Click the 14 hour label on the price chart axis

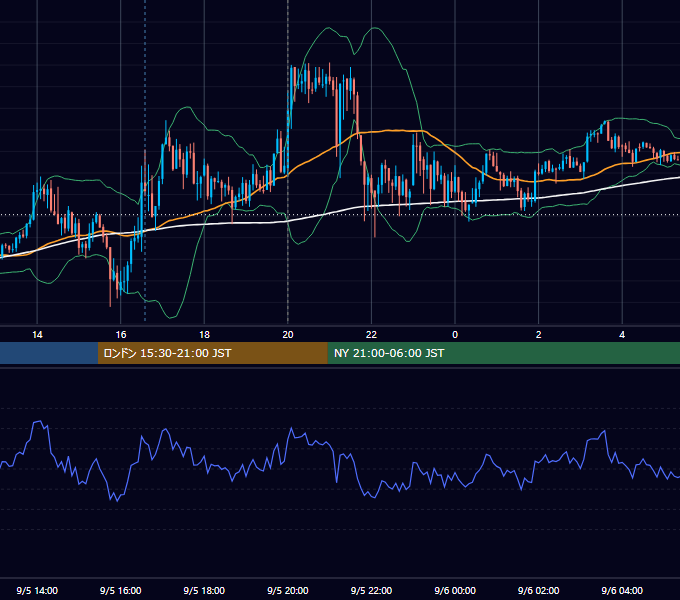(37, 335)
